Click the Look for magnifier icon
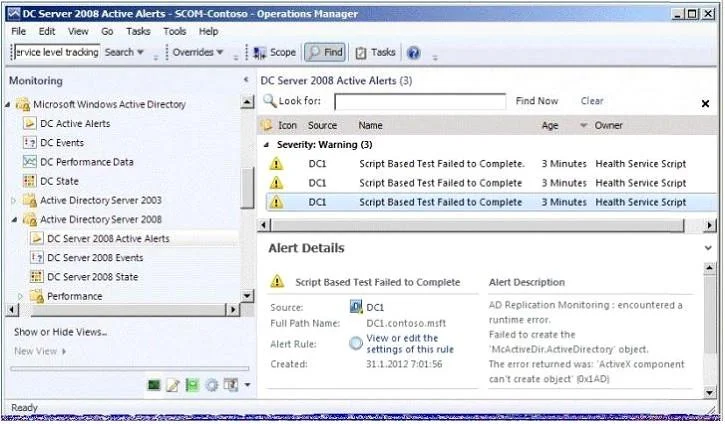This screenshot has width=725, height=424. point(269,100)
